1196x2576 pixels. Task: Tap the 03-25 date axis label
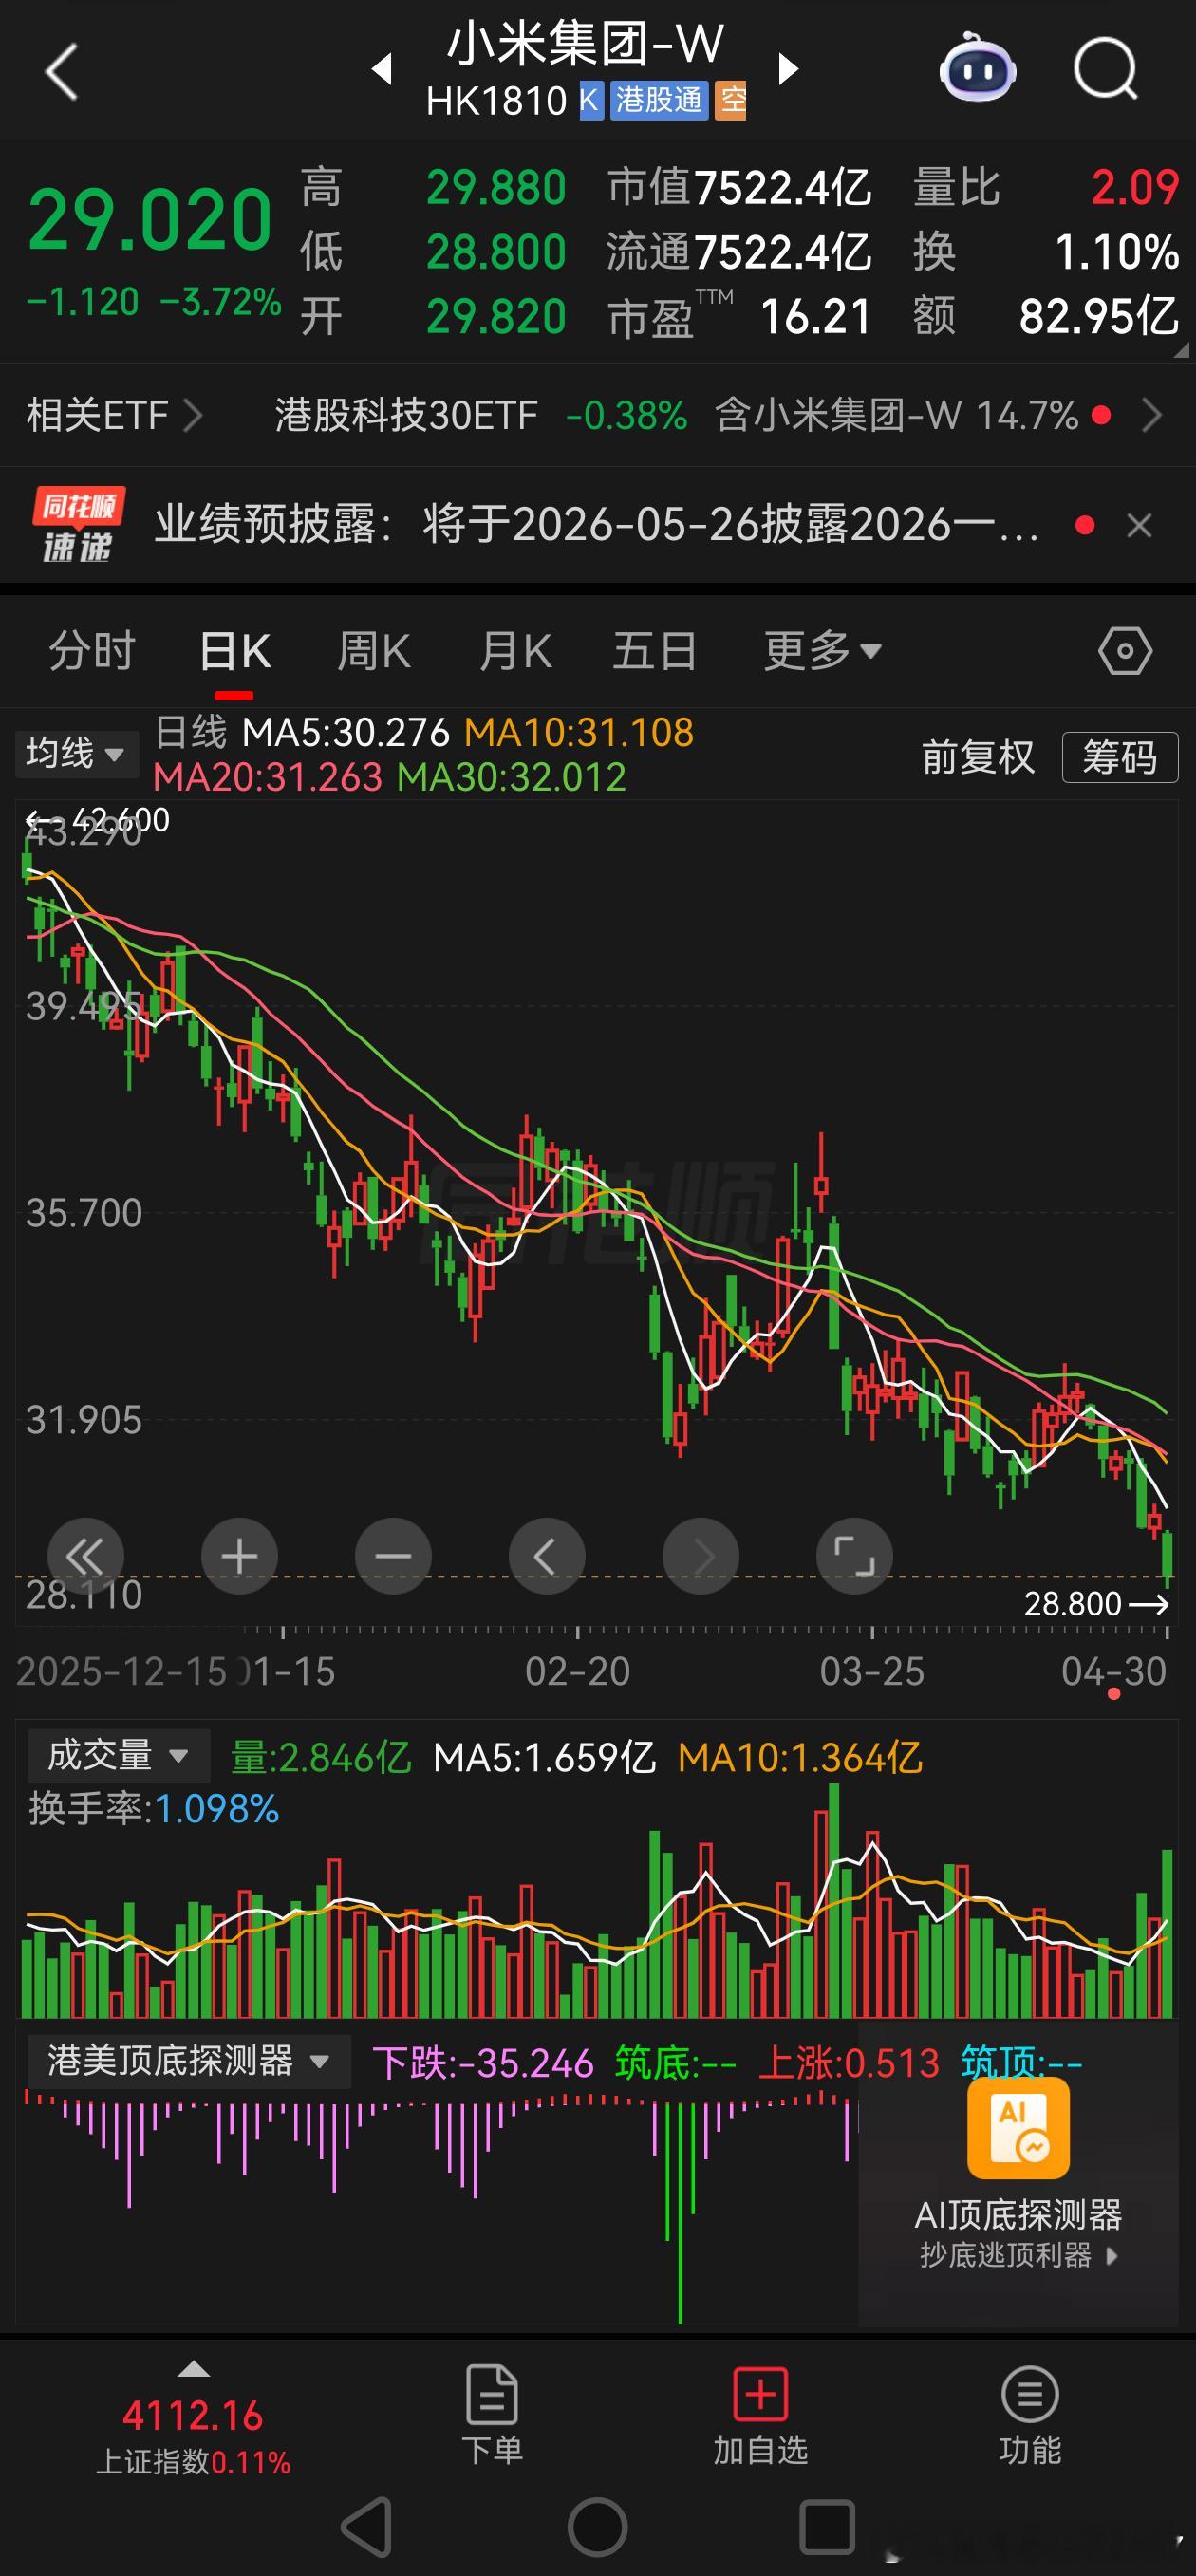(x=872, y=1671)
